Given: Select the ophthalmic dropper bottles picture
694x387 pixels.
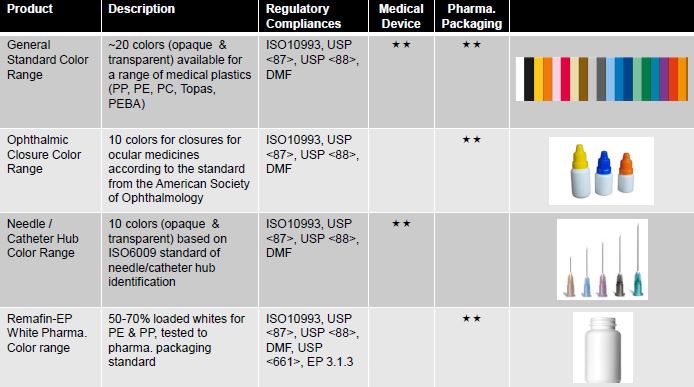Looking at the screenshot, I should point(601,171).
